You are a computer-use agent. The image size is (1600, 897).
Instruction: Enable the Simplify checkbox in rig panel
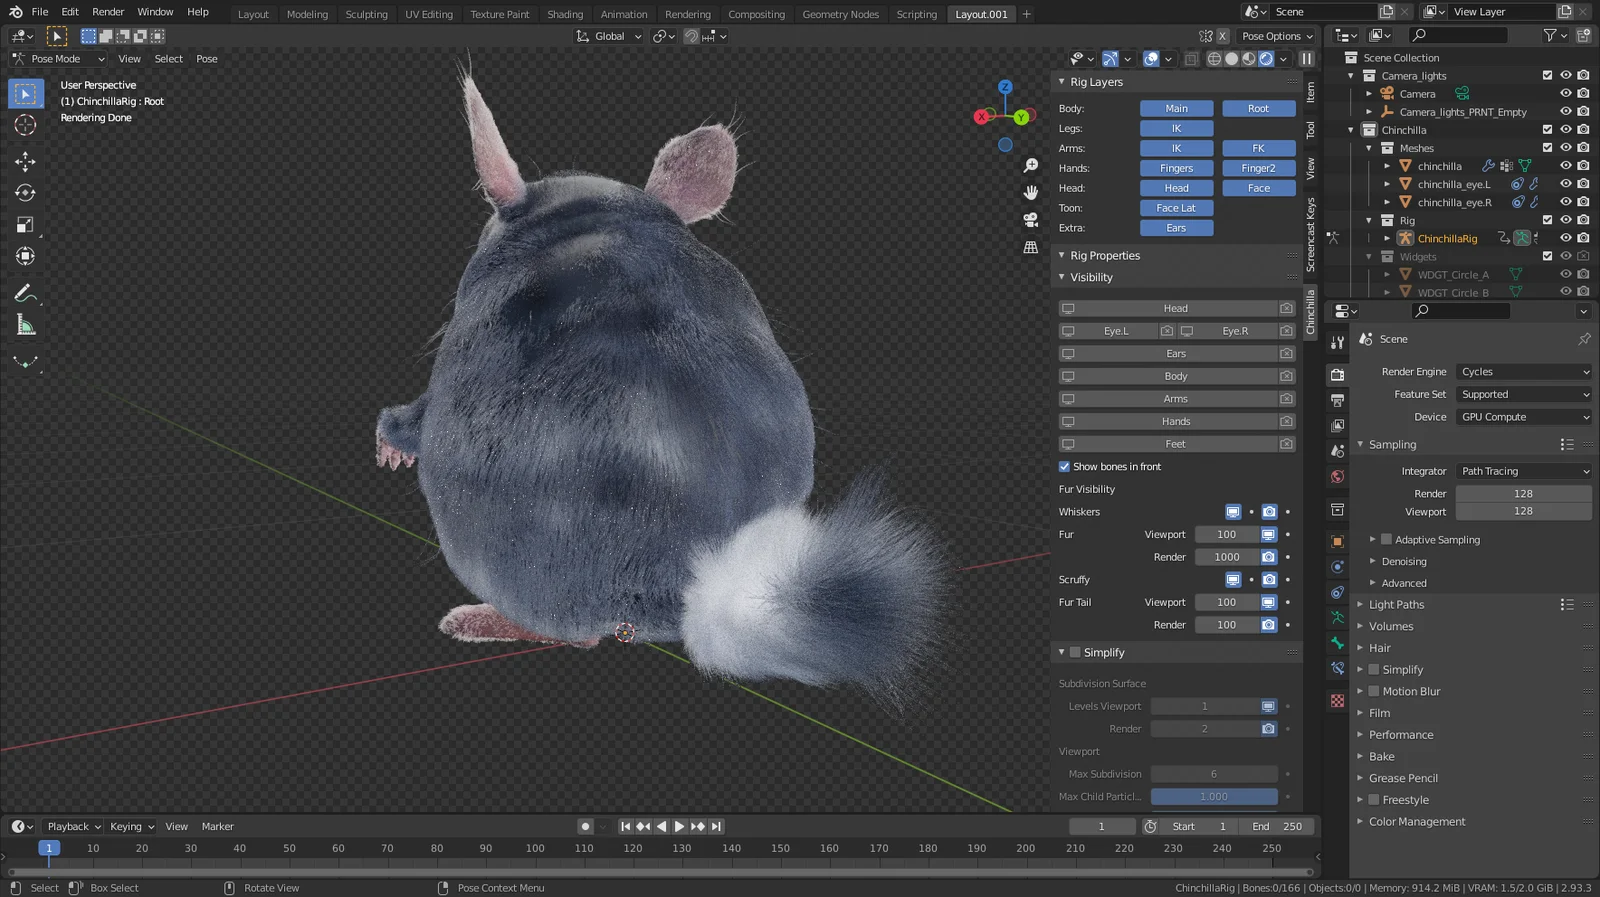[1075, 653]
